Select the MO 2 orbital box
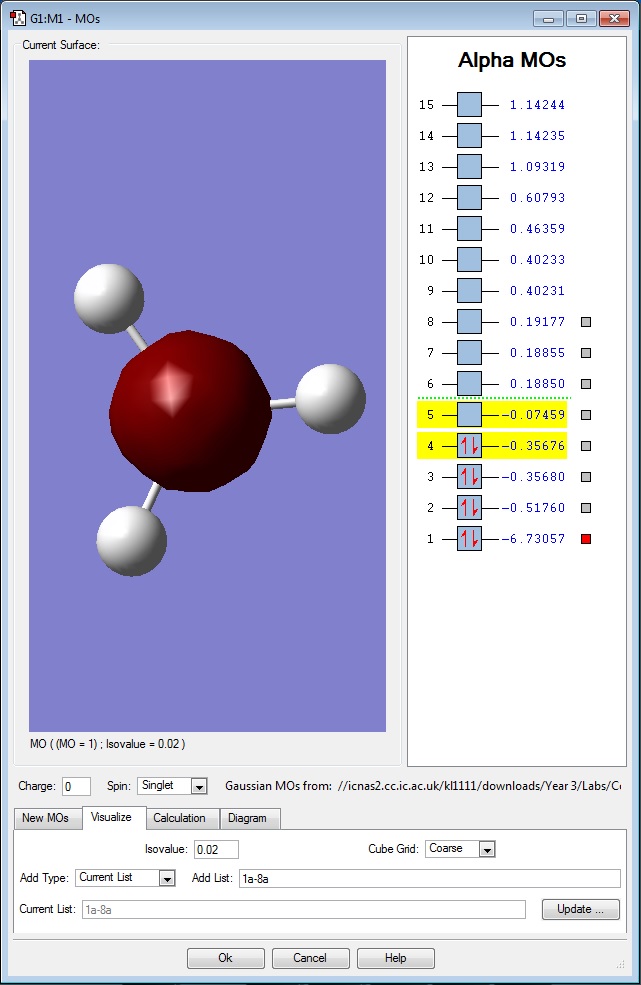The image size is (641, 985). click(x=469, y=508)
